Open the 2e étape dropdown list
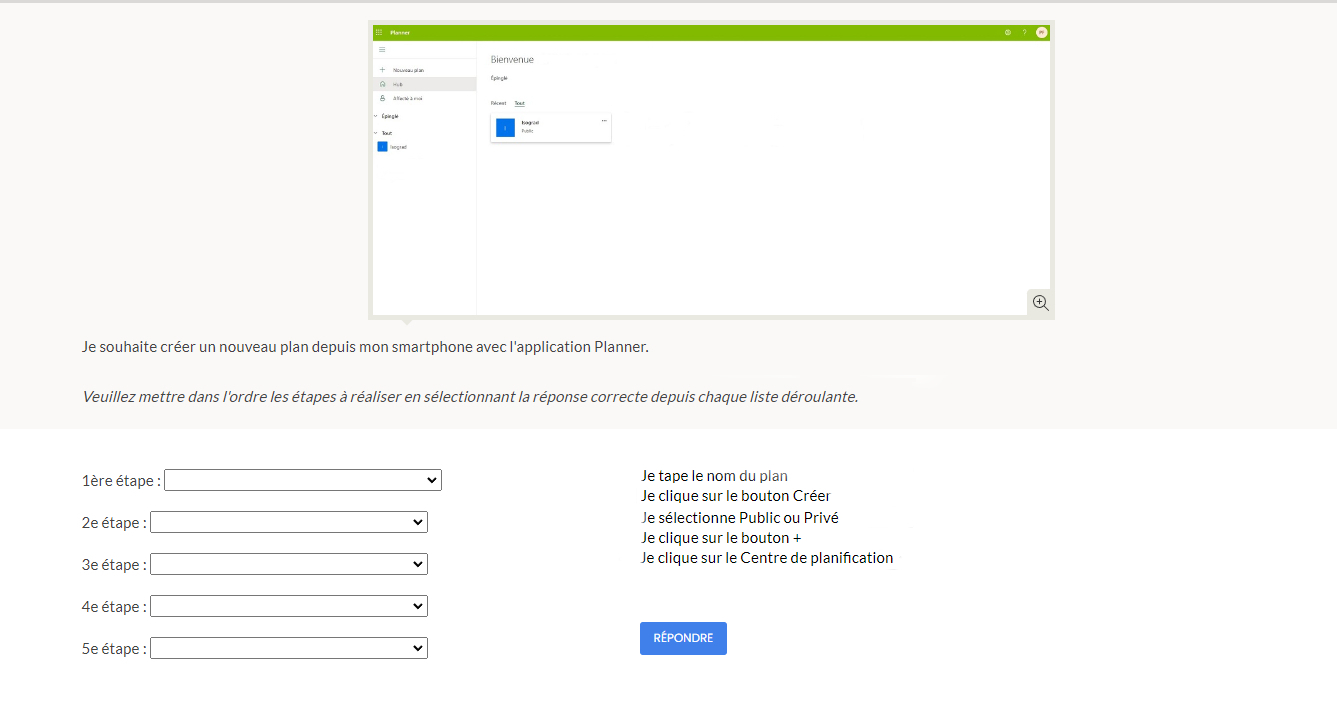Viewport: 1337px width, 704px height. [x=288, y=523]
